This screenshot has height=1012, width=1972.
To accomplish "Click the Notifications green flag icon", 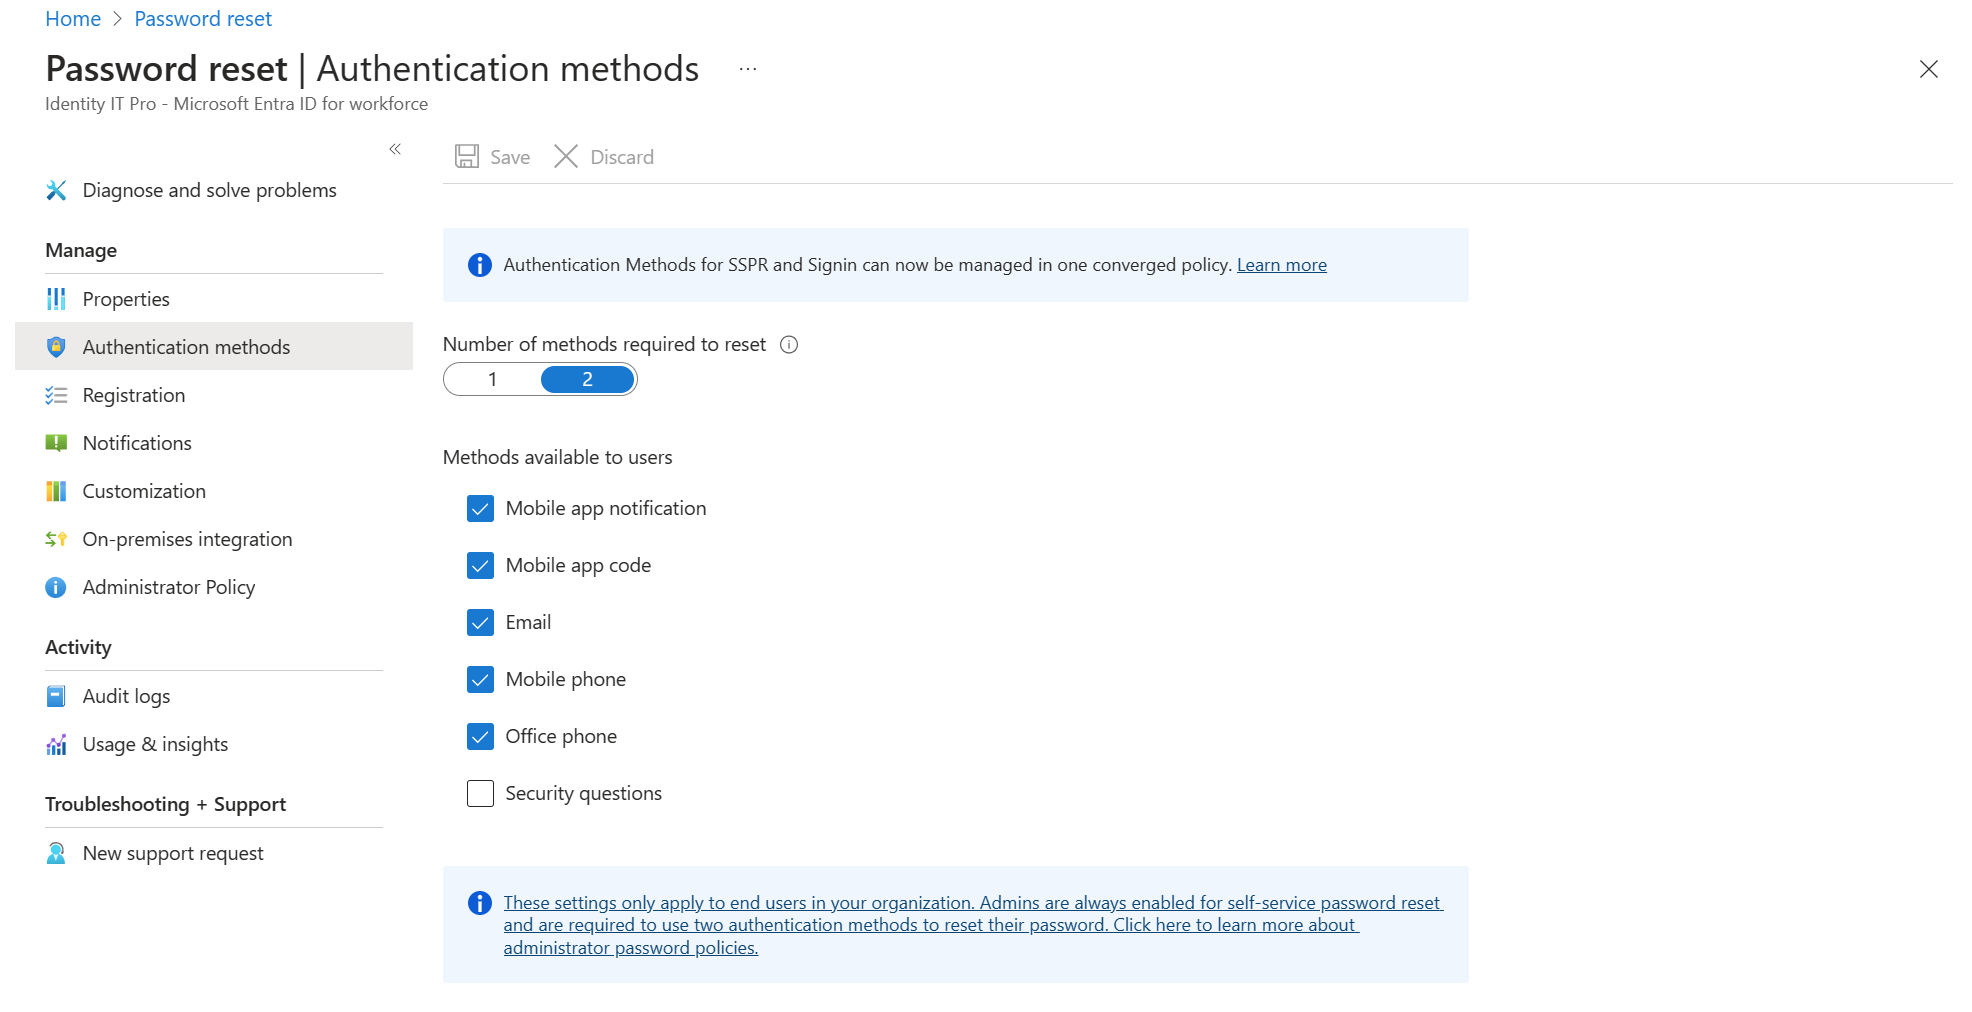I will pyautogui.click(x=57, y=443).
